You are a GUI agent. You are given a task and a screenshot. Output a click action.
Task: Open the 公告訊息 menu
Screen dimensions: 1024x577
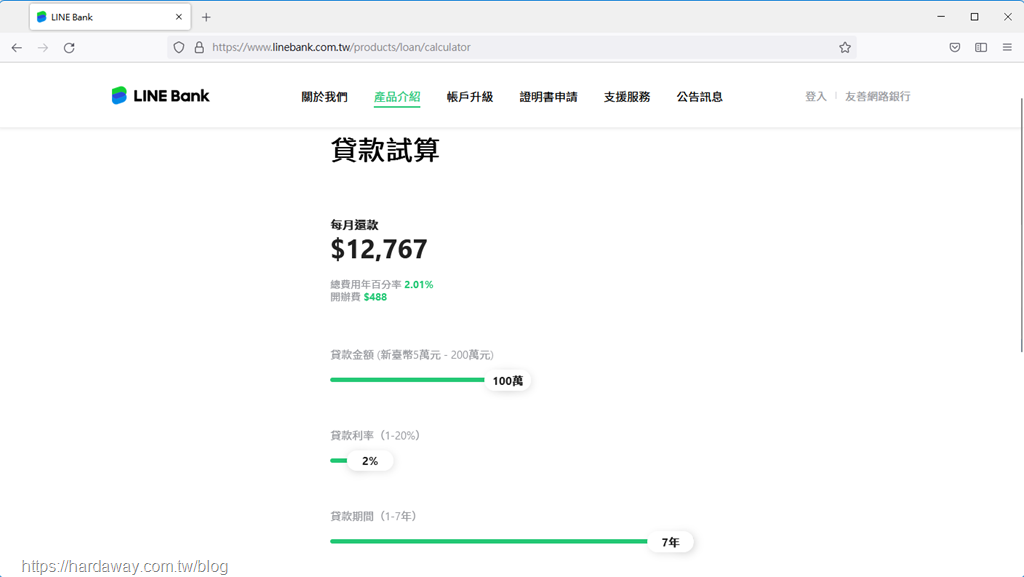tap(699, 97)
